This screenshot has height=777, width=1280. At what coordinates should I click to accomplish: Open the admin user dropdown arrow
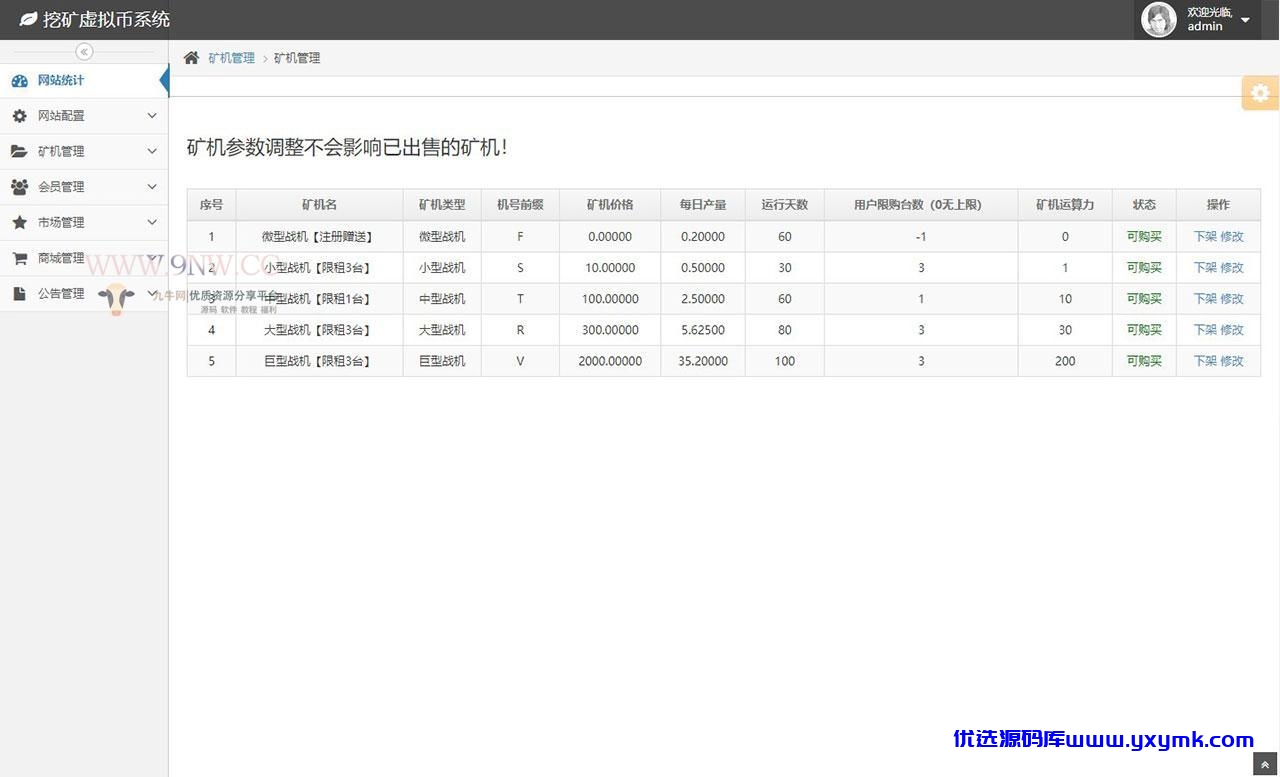[x=1245, y=20]
